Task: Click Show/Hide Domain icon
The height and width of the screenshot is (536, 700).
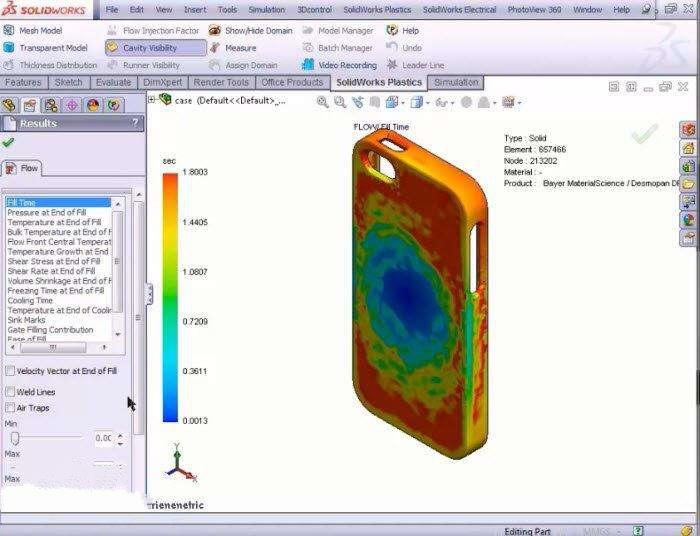Action: pyautogui.click(x=215, y=30)
